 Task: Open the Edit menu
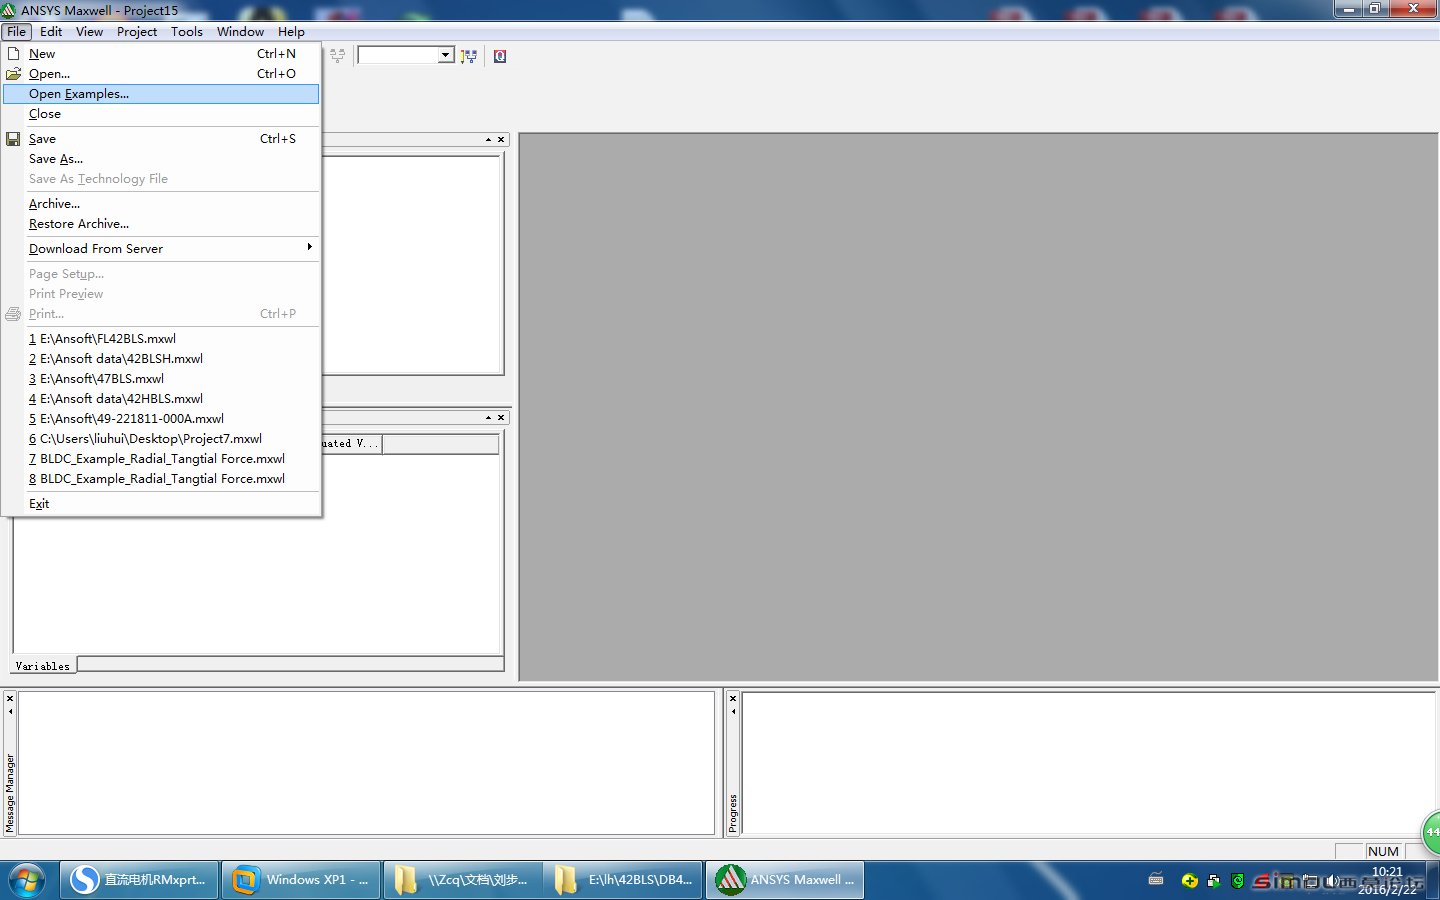pyautogui.click(x=51, y=32)
